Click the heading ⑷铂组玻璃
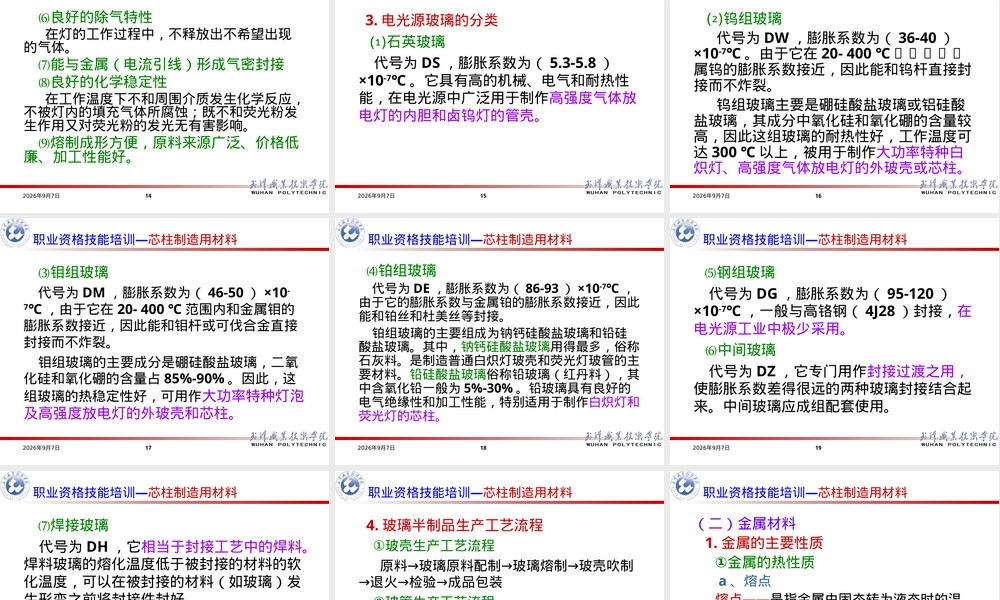Screen dimensions: 1000x600 (401, 270)
